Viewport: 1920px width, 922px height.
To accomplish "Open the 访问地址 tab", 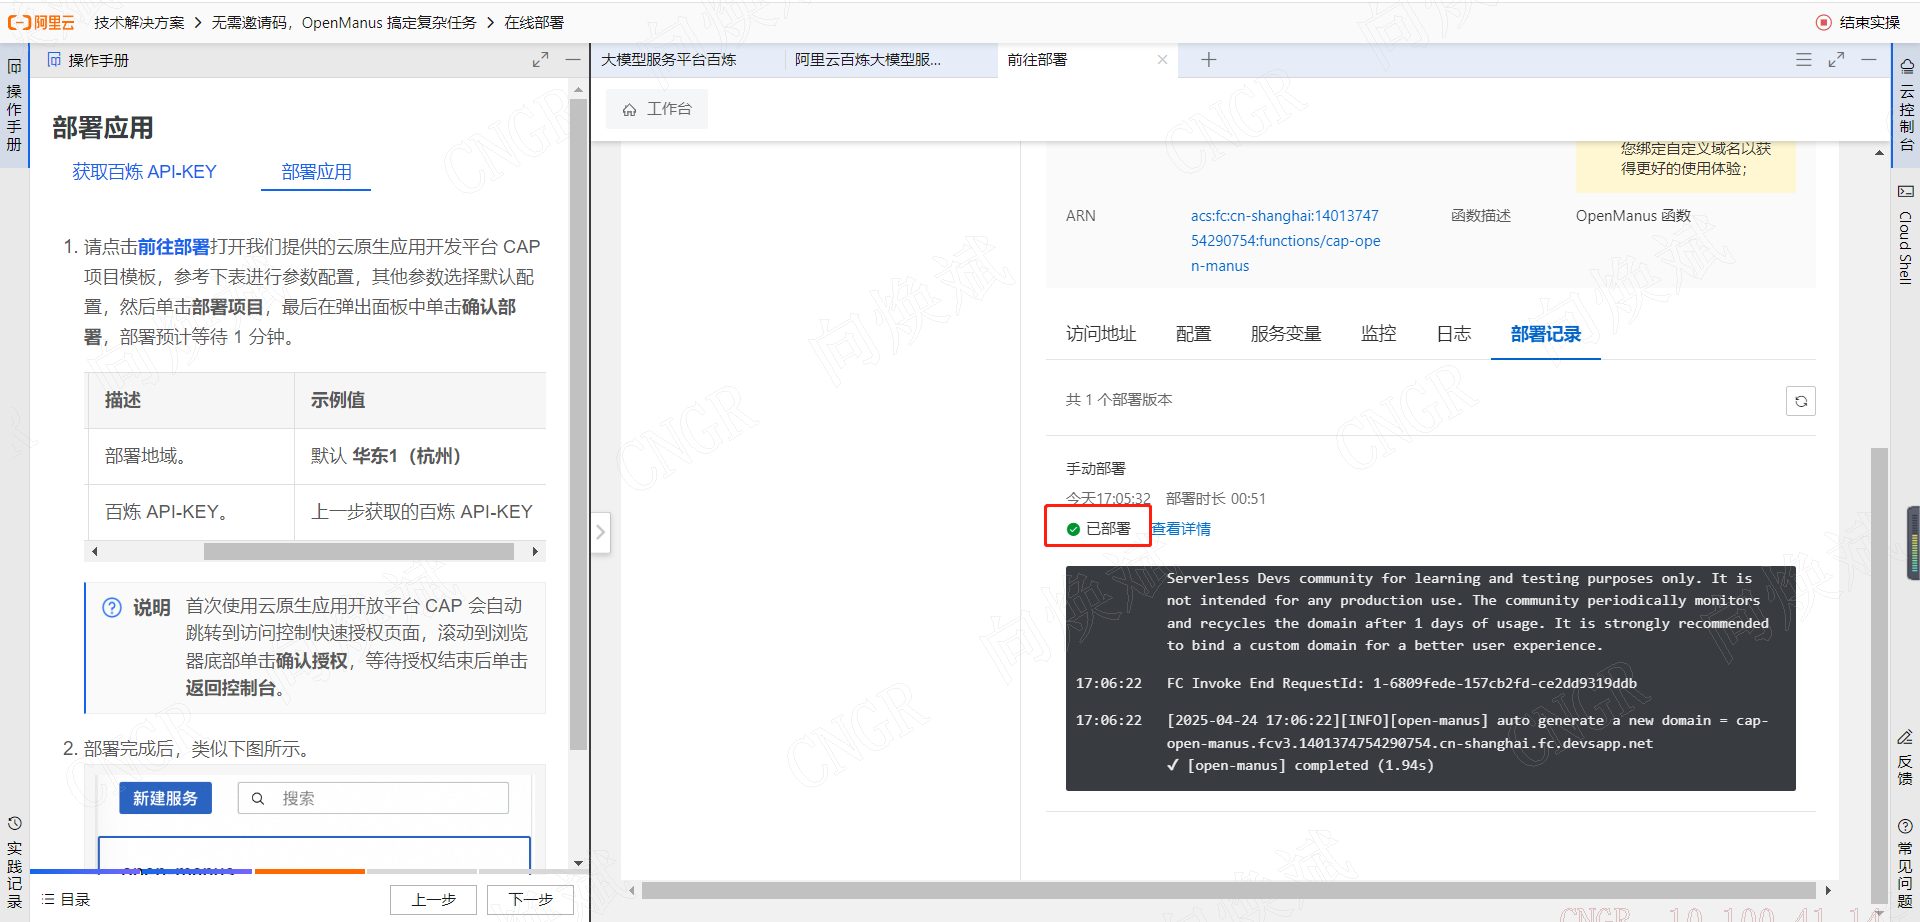I will (x=1101, y=334).
